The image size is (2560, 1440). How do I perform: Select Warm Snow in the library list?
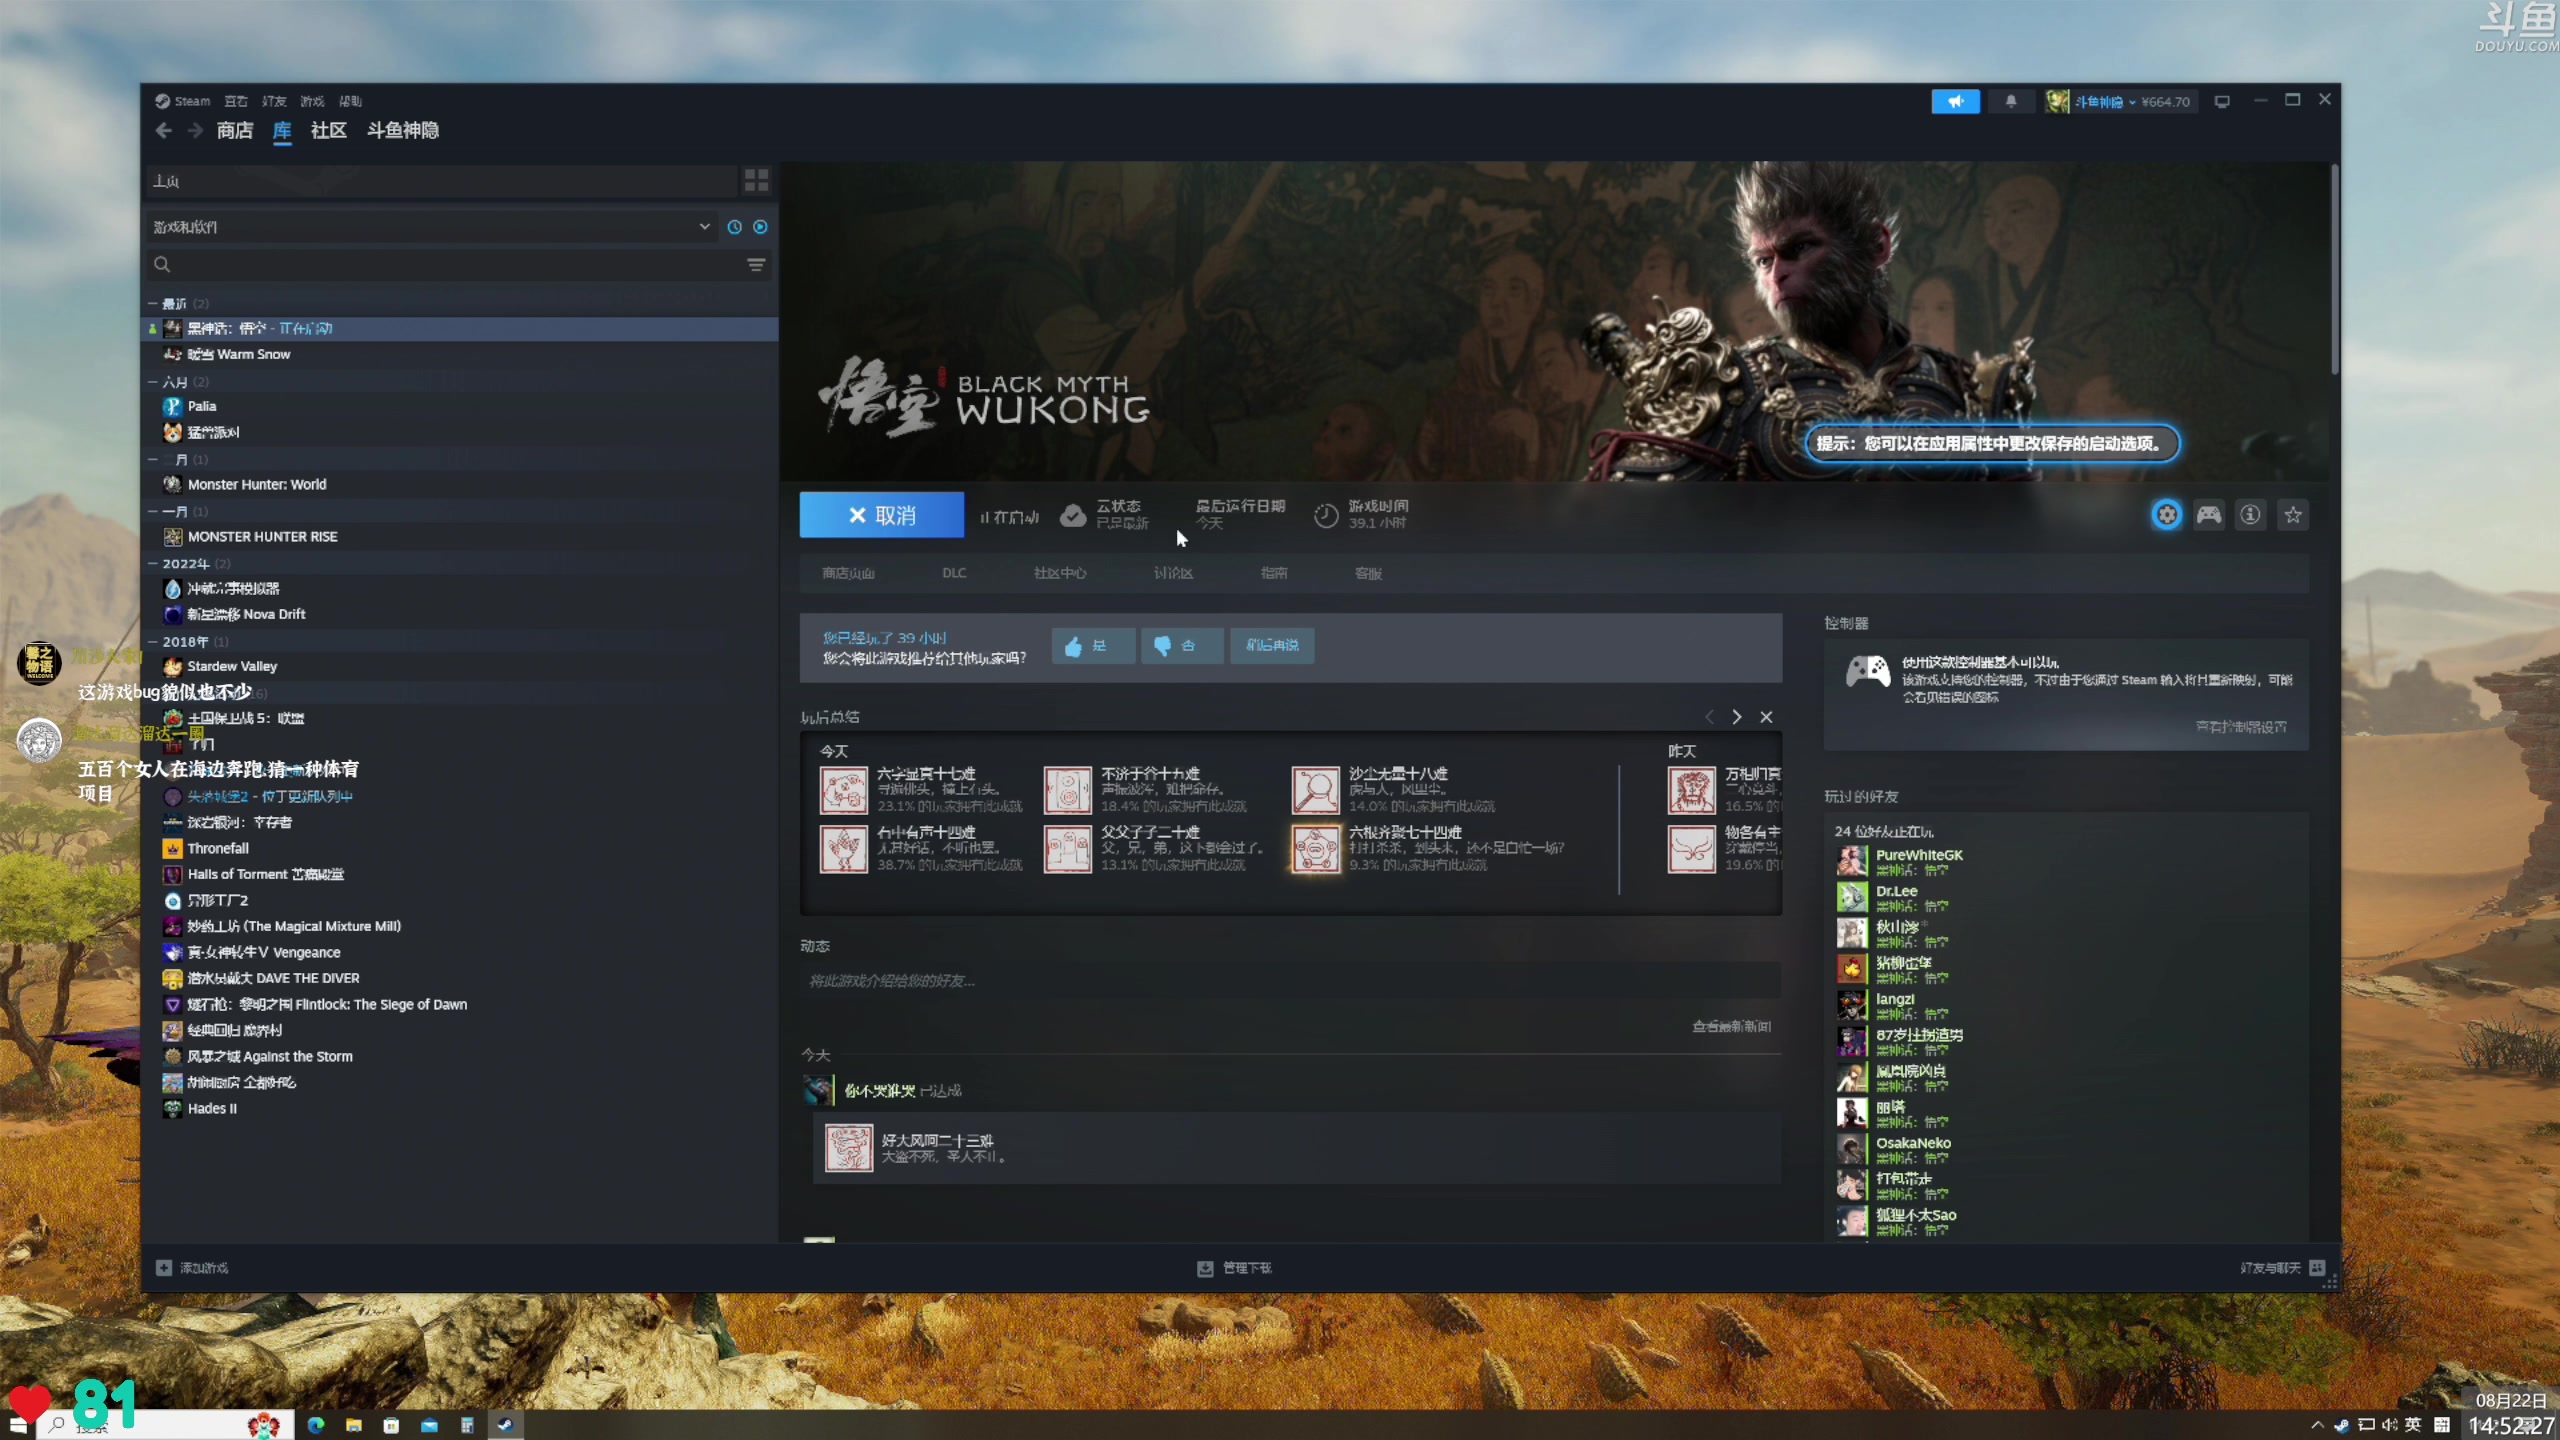coord(459,354)
